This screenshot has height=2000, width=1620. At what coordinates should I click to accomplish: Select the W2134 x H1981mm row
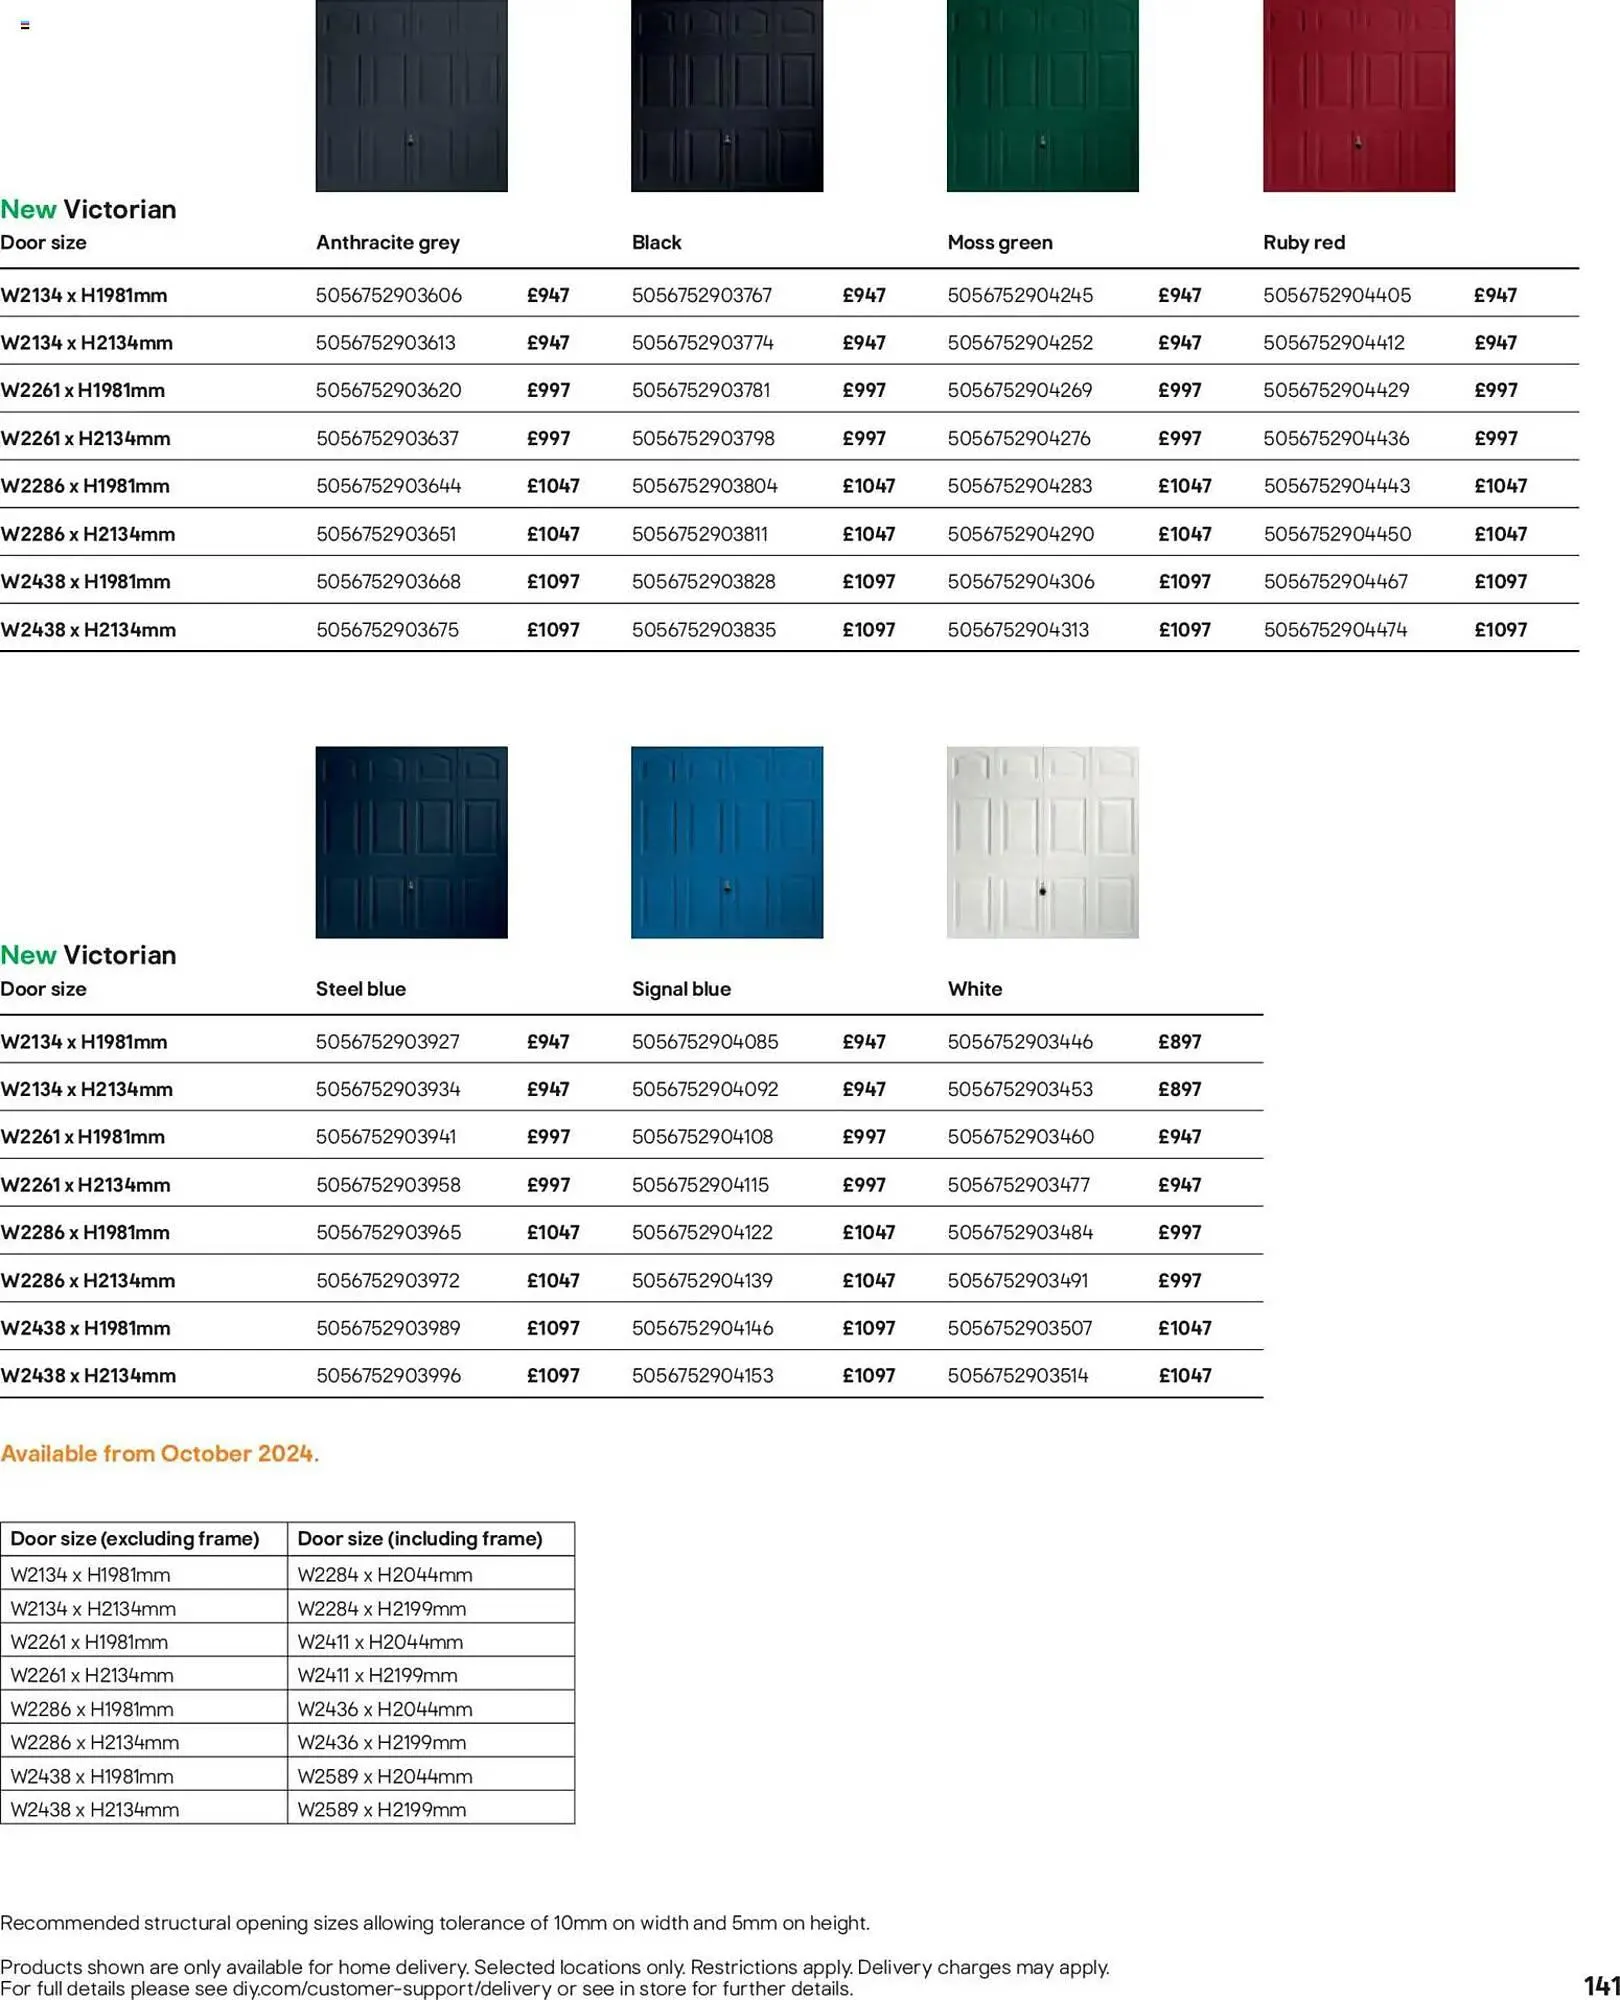pyautogui.click(x=86, y=295)
